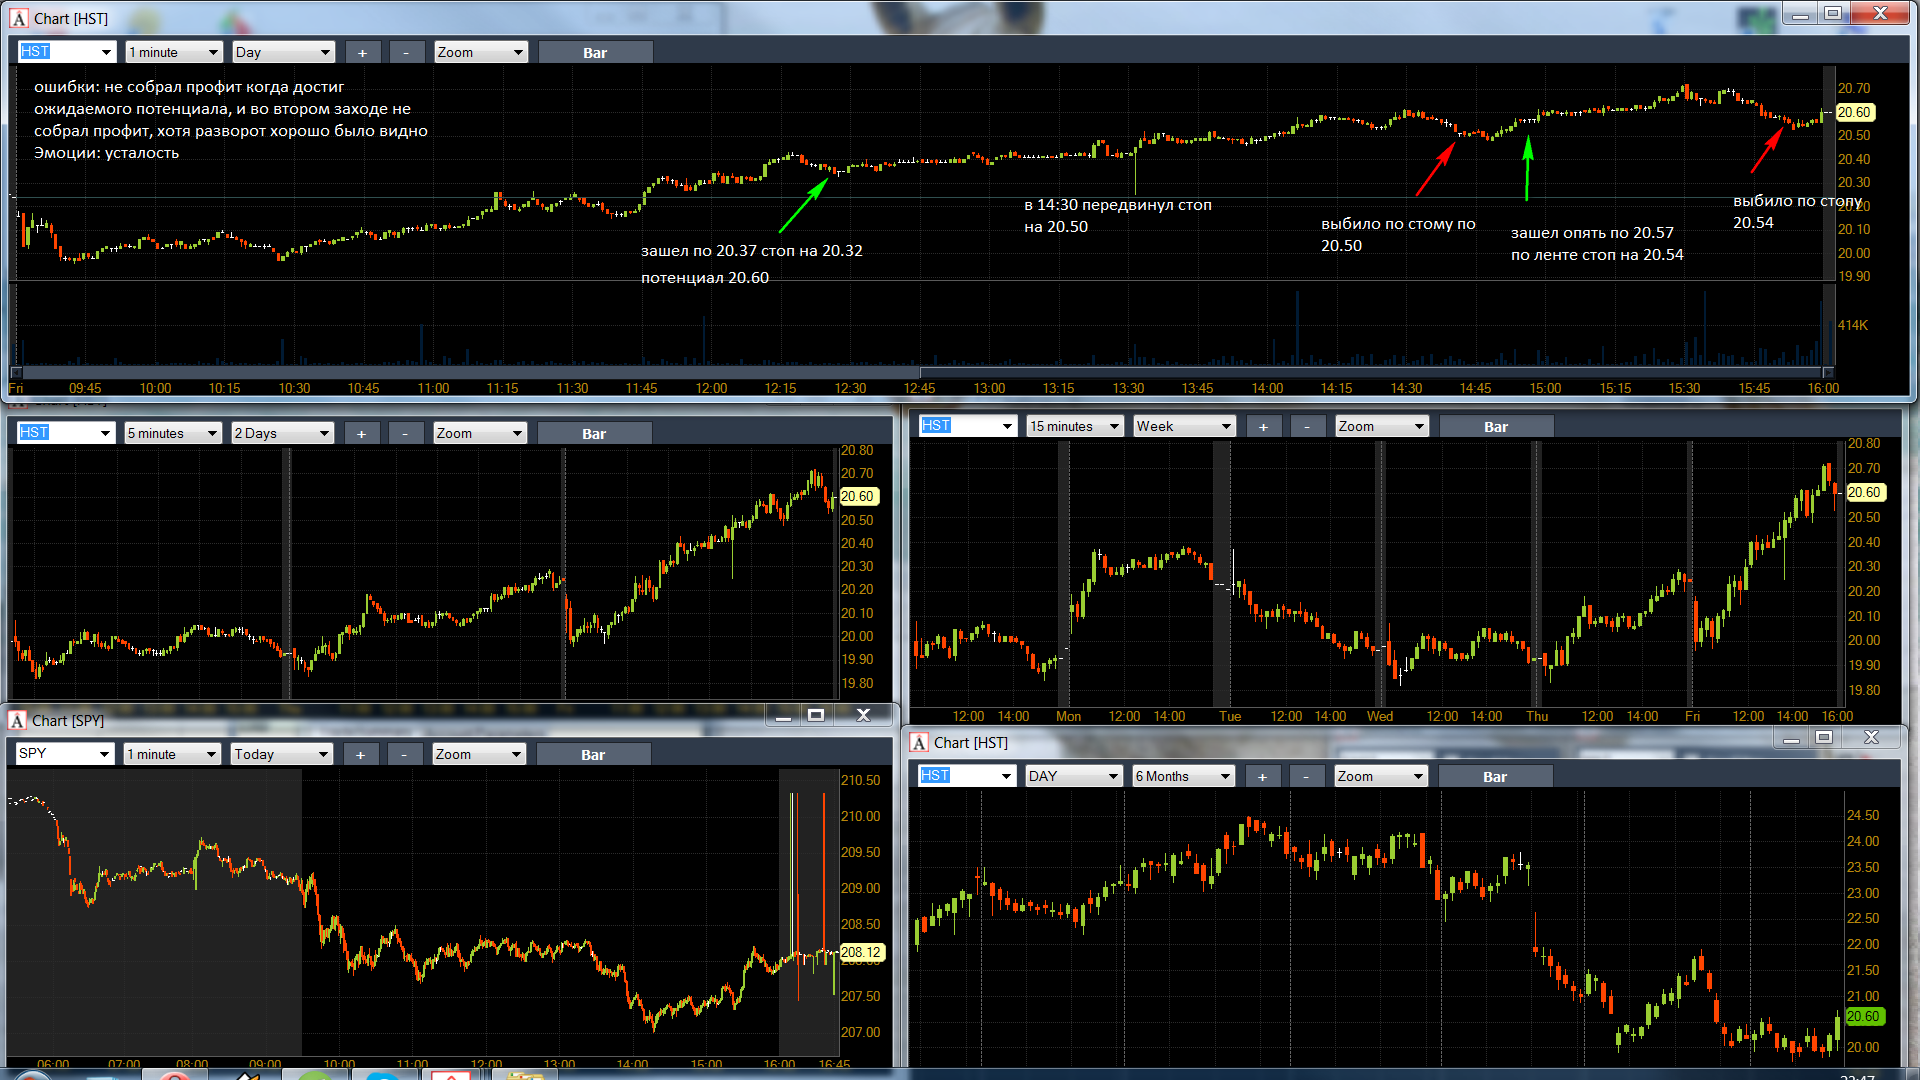Zoom out with - on the 1 minute HST chart
This screenshot has height=1080, width=1920.
(405, 53)
